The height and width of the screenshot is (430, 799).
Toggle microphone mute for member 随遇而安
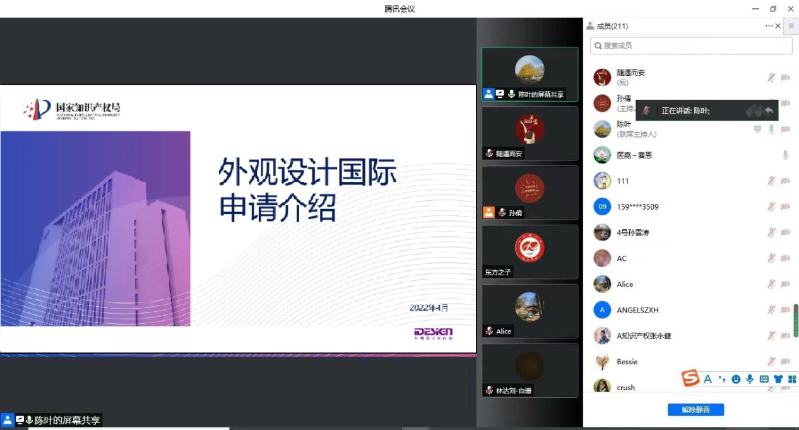[771, 78]
